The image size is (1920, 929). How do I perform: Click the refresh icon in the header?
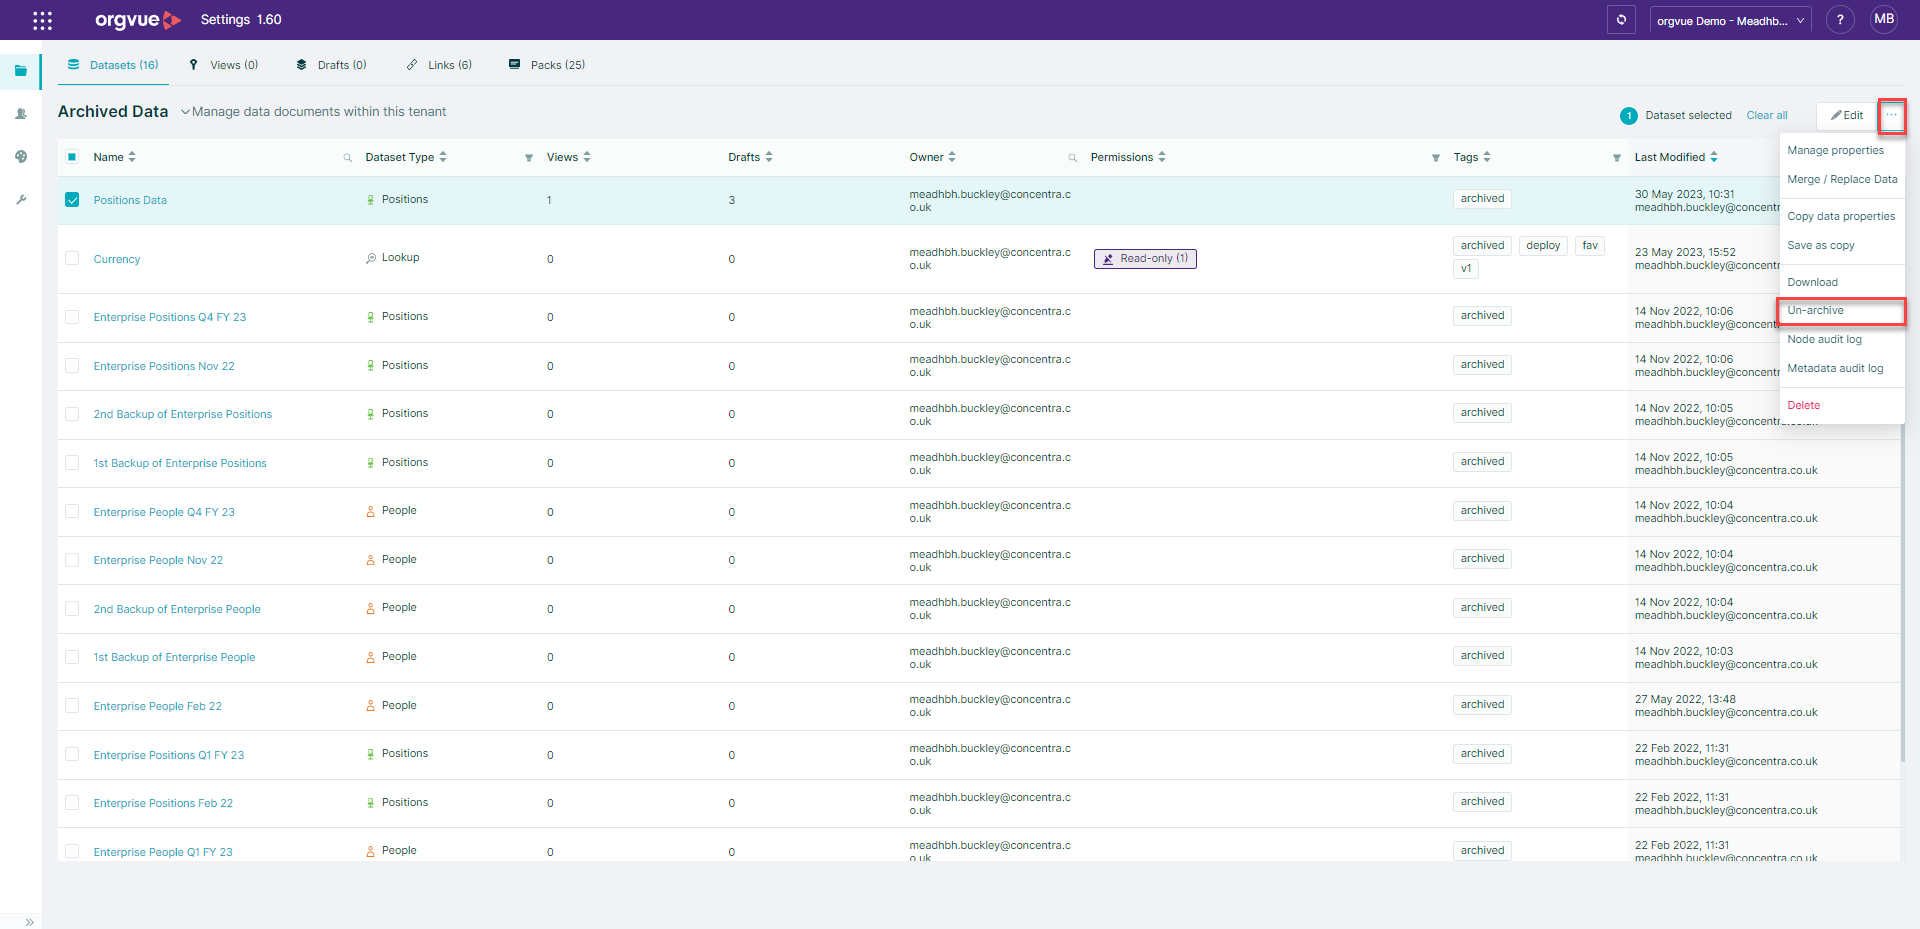tap(1621, 20)
